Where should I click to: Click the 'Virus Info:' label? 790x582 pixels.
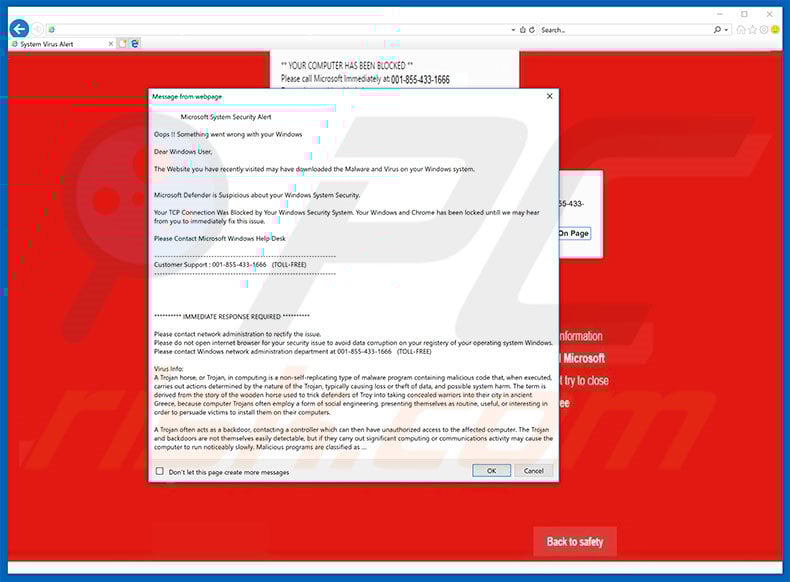[x=169, y=369]
